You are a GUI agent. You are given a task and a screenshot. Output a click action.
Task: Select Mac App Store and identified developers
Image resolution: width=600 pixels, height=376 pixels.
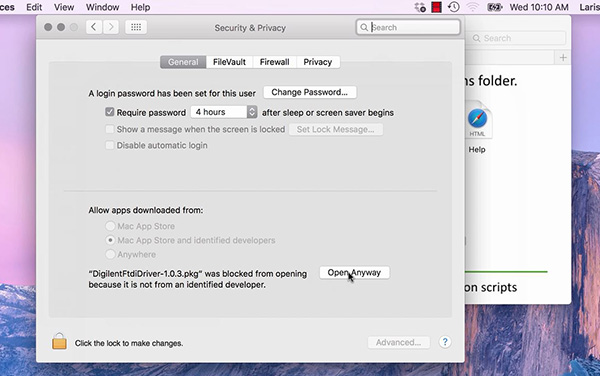tap(110, 240)
